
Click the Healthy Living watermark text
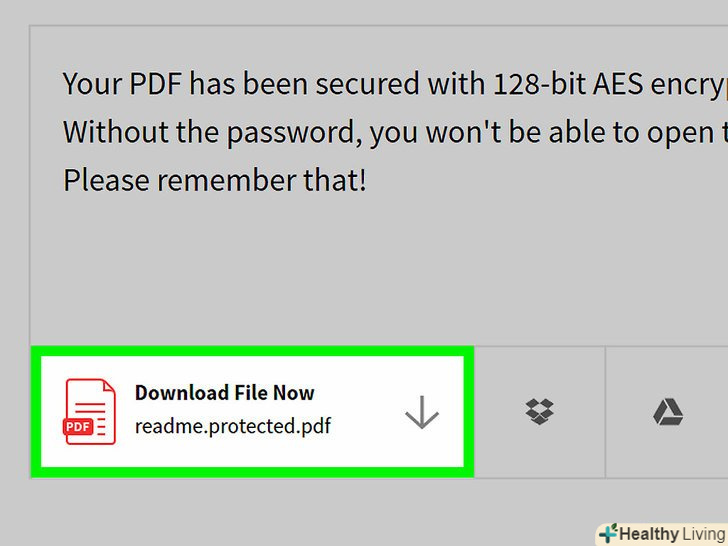670,534
